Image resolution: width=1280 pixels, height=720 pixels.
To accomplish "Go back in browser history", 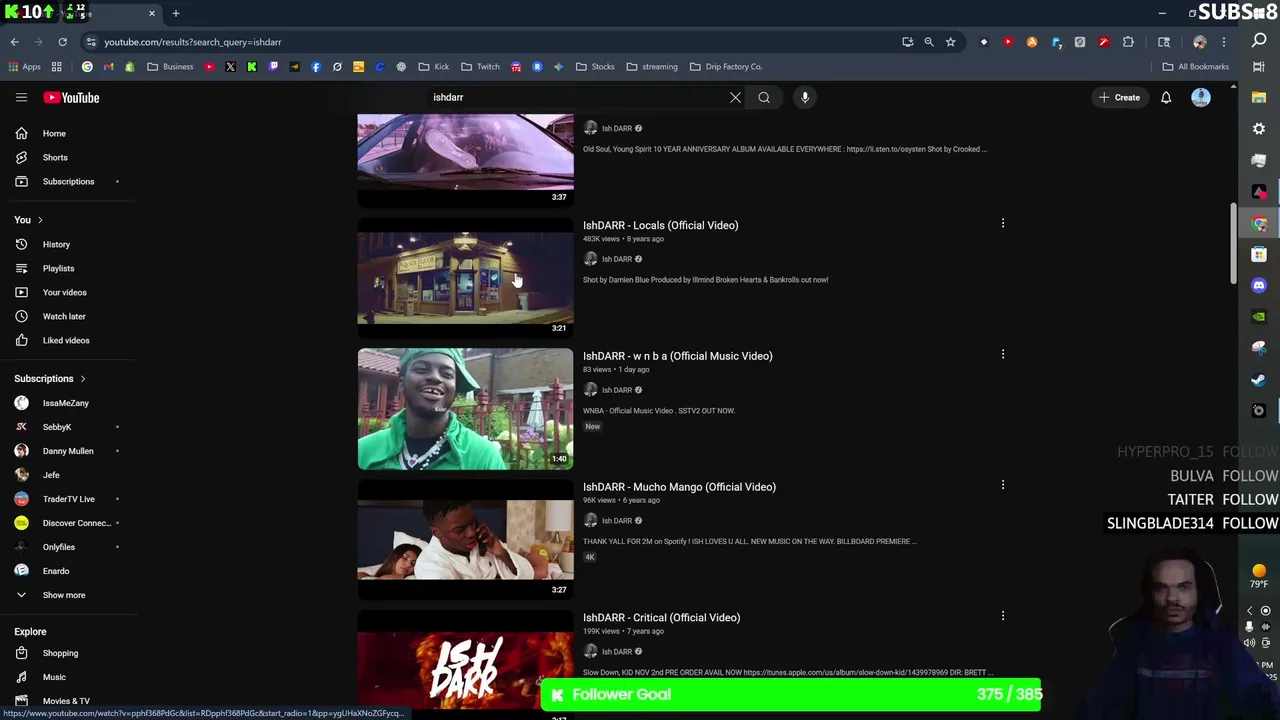I will coord(14,42).
